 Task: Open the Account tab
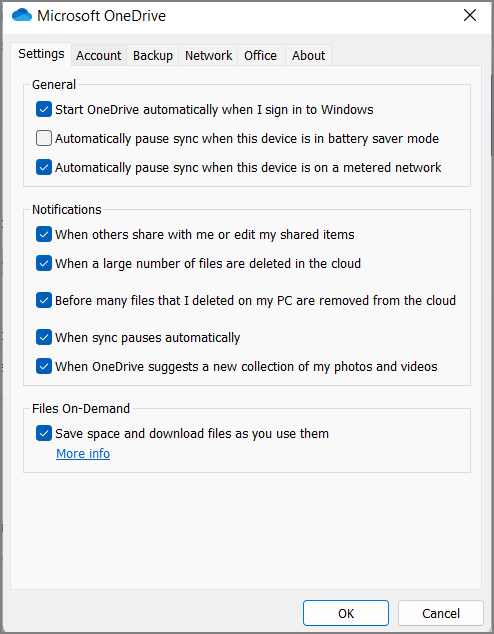[x=99, y=55]
